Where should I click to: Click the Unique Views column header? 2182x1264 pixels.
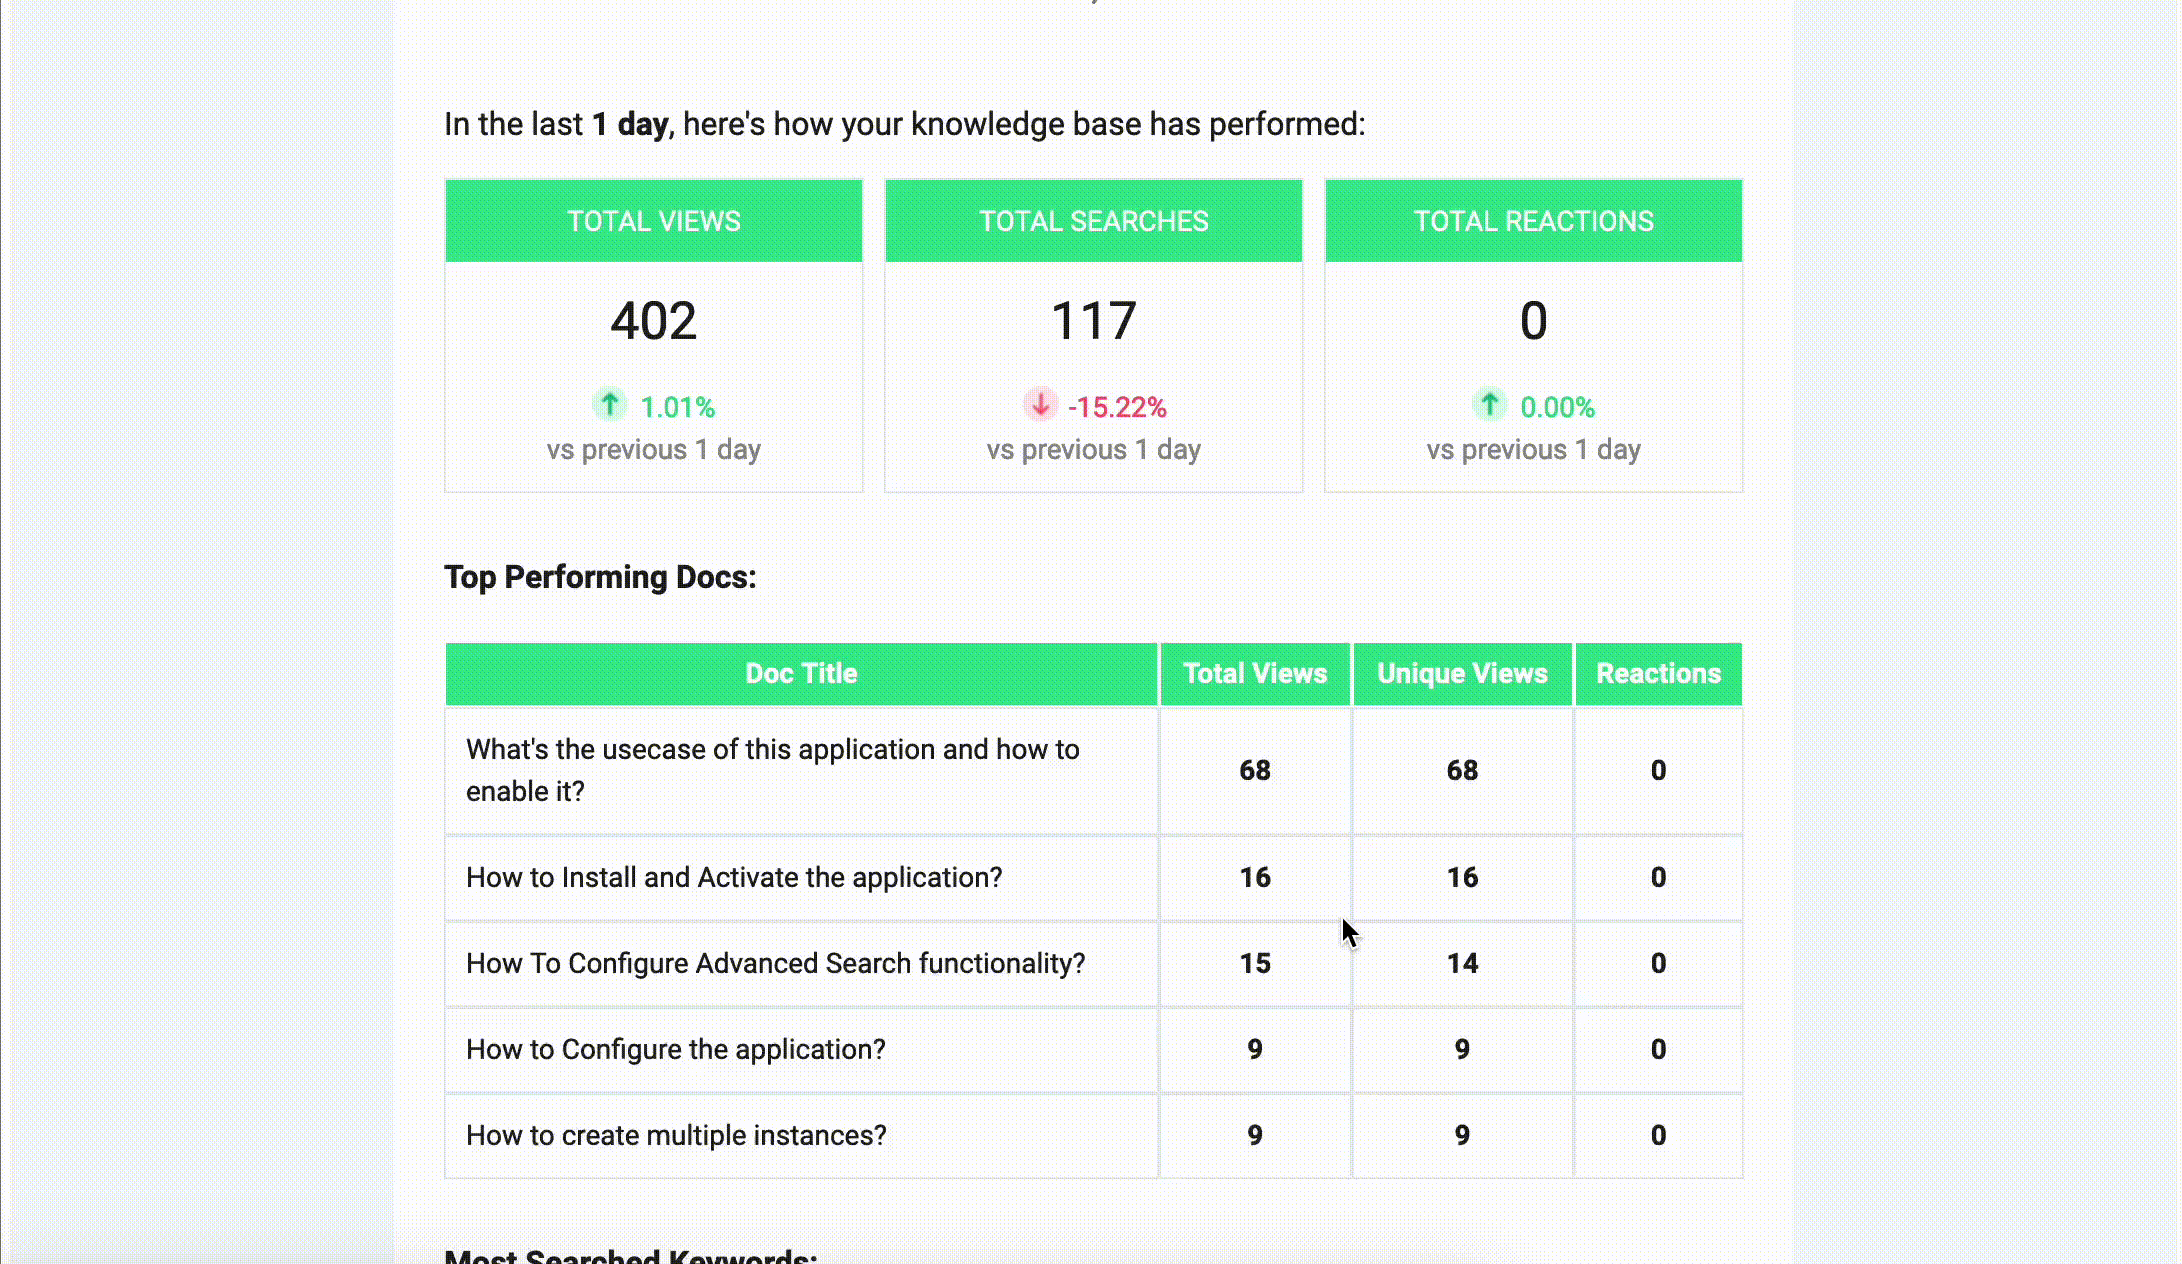coord(1462,674)
